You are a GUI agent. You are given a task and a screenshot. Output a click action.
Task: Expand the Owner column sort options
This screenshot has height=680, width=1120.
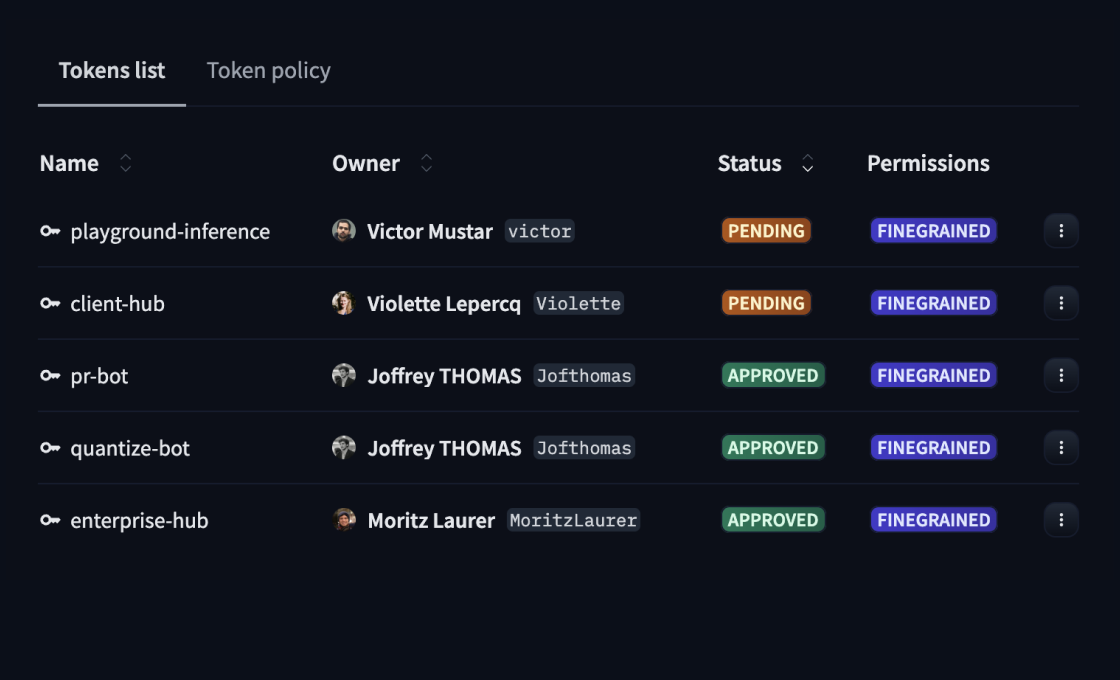pos(426,163)
